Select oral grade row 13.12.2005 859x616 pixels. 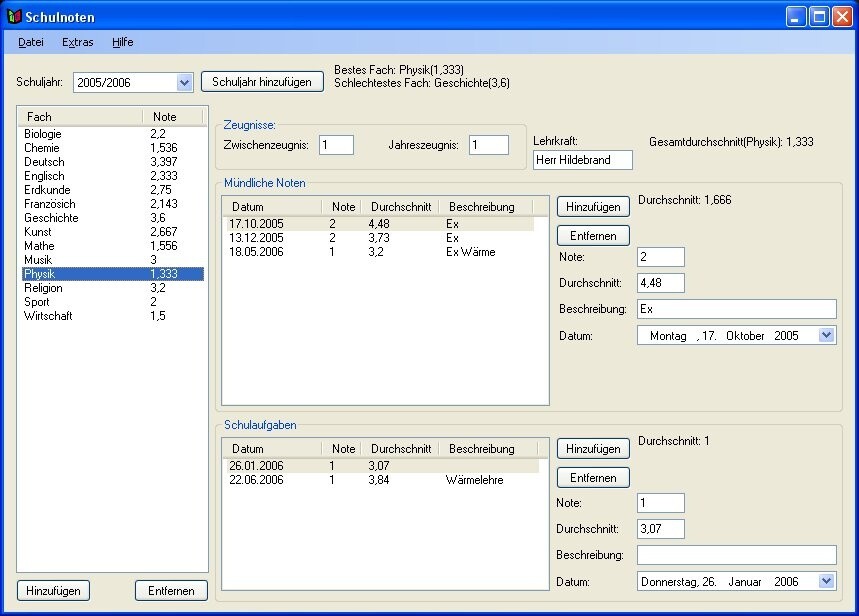[x=380, y=238]
